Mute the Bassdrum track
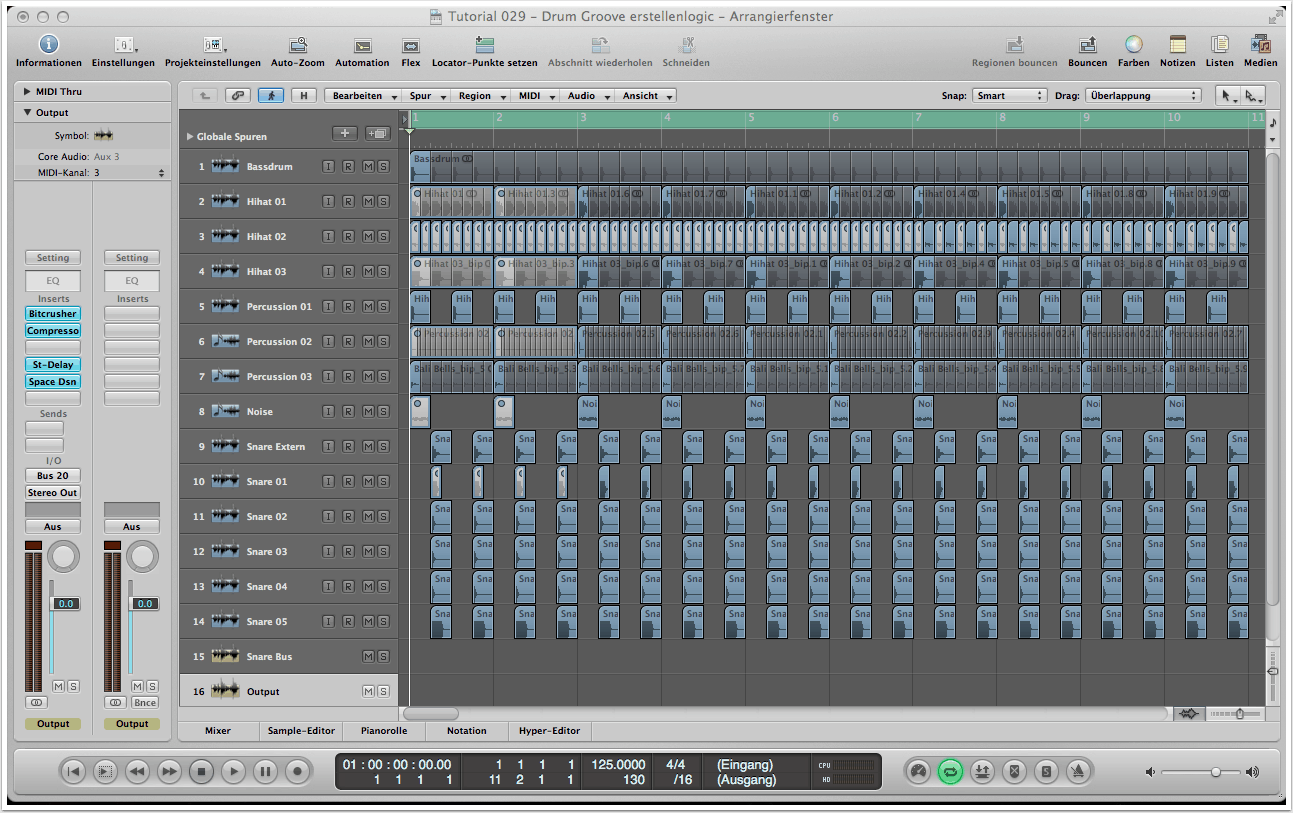 click(x=367, y=167)
